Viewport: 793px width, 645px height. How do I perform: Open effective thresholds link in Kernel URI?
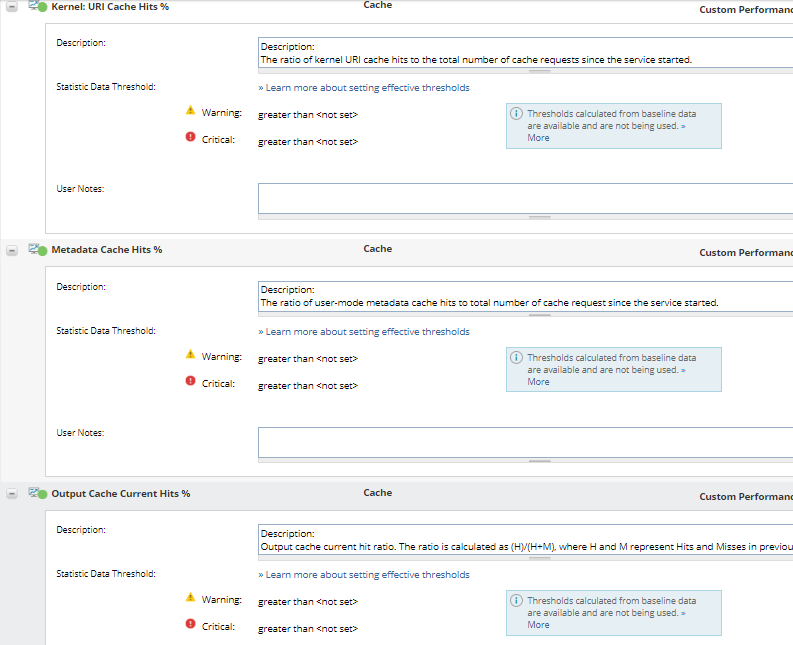pos(364,88)
